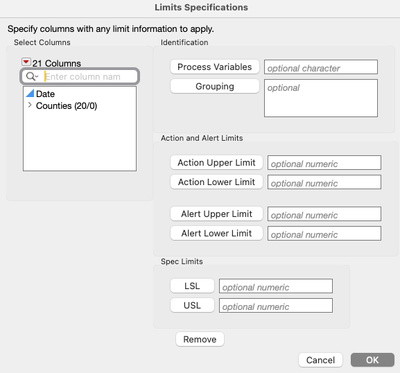Select the Grouping optional list box
The height and width of the screenshot is (373, 400).
pos(321,98)
